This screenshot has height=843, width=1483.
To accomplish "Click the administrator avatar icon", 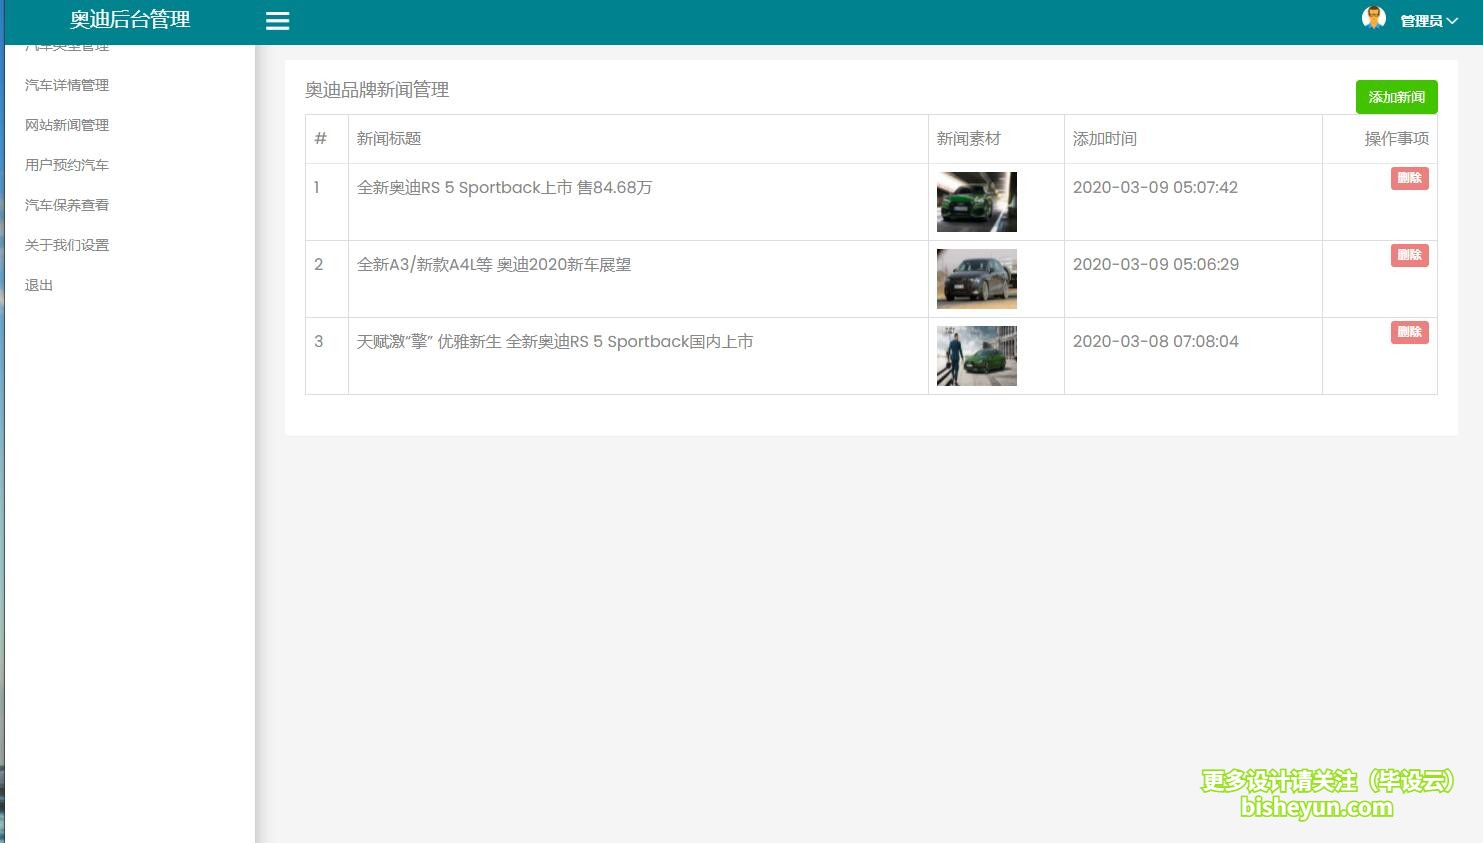I will pyautogui.click(x=1374, y=18).
